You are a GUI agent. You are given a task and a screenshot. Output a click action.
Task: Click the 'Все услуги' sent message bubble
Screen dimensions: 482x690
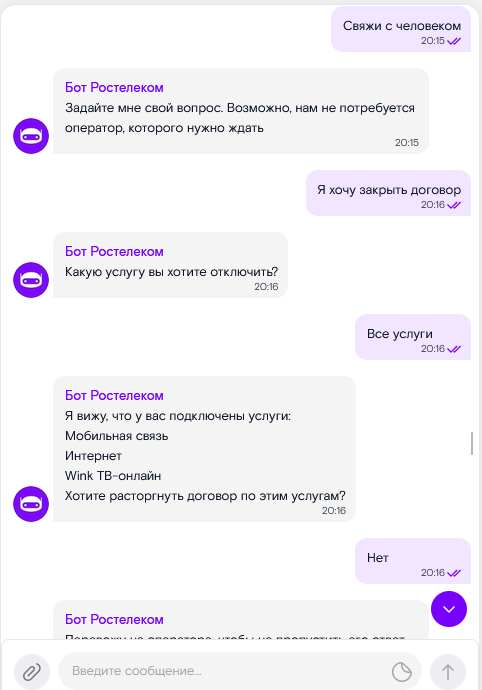tap(413, 337)
